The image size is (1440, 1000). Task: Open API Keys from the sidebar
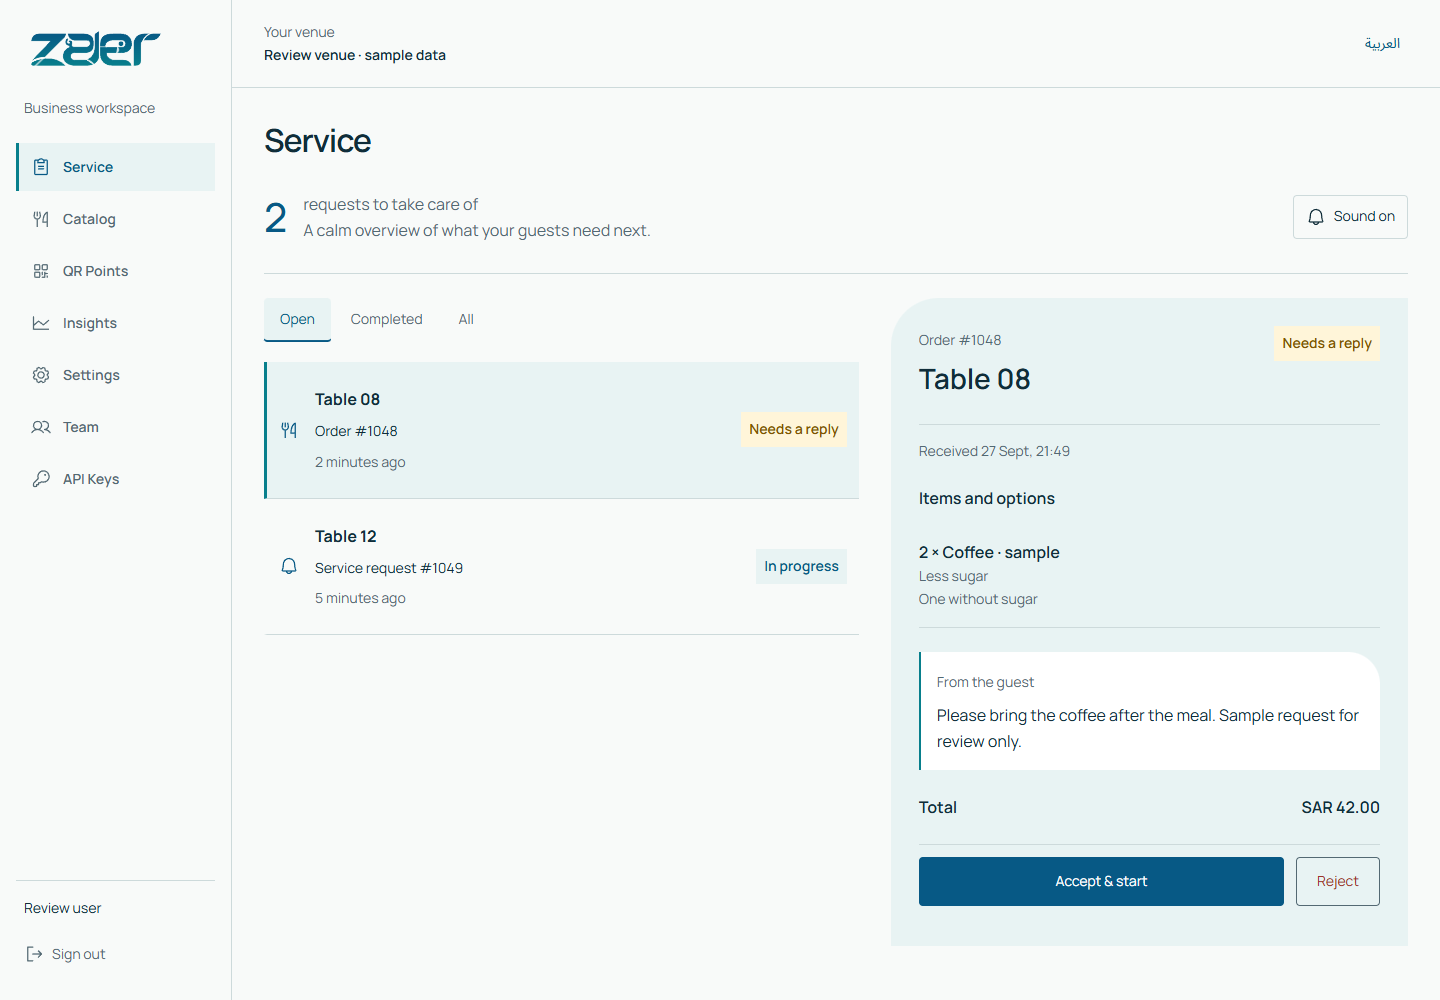point(116,479)
